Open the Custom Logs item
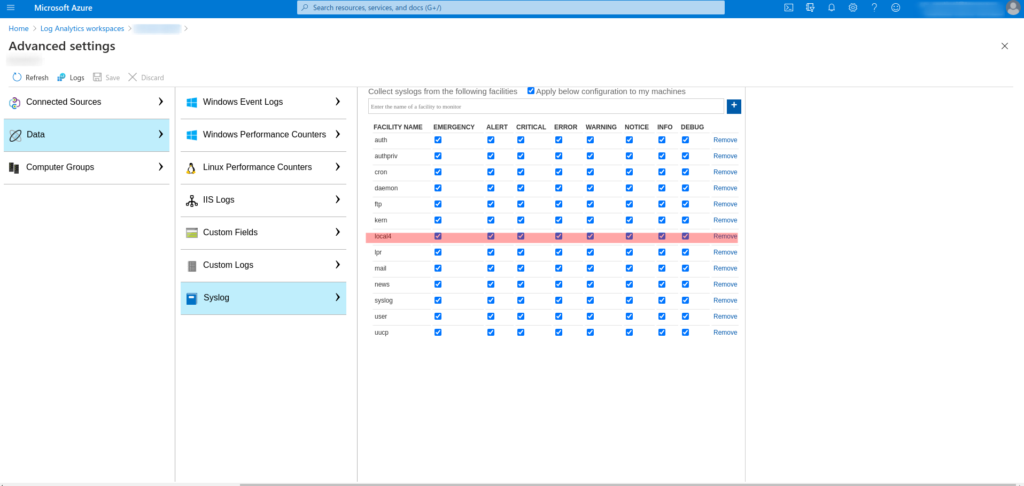The height and width of the screenshot is (486, 1024). (263, 266)
